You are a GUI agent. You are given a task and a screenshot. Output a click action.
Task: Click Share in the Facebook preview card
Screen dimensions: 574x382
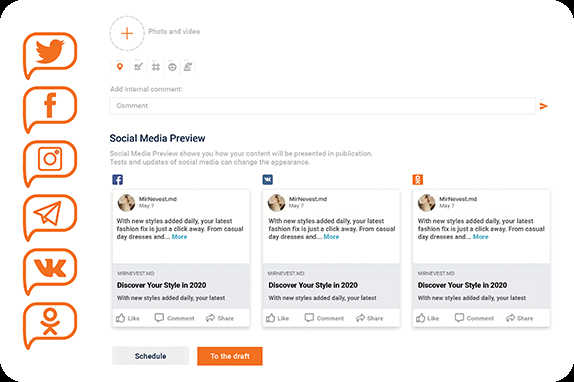click(x=220, y=318)
